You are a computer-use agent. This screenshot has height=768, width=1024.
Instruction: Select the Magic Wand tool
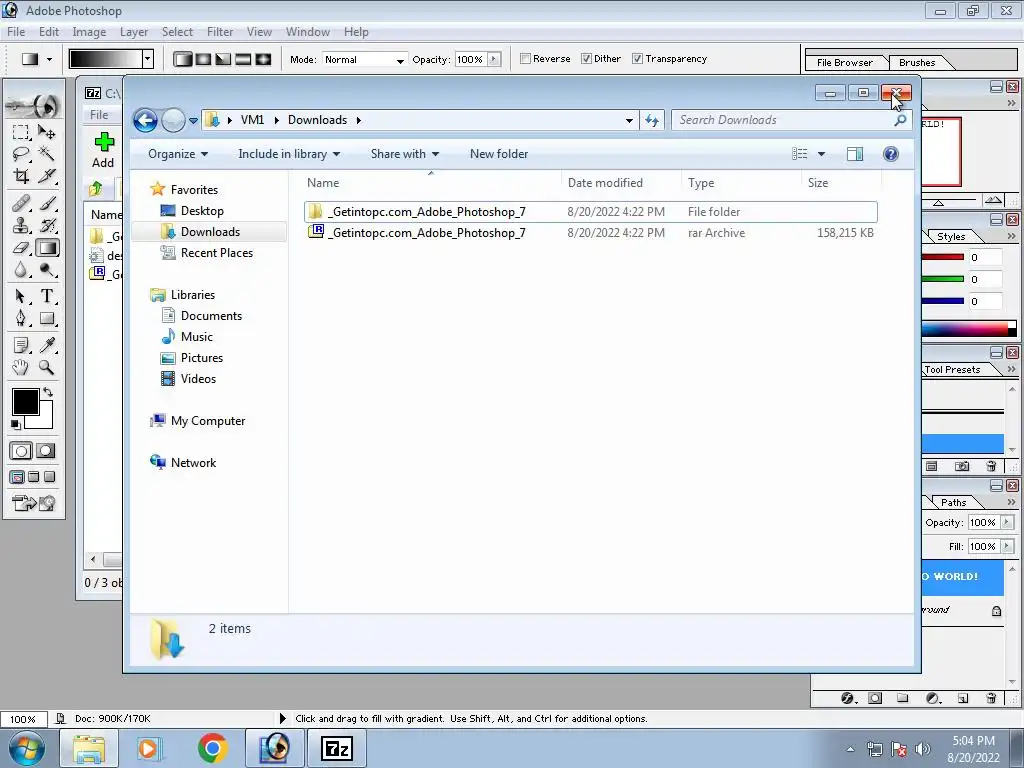pos(47,154)
